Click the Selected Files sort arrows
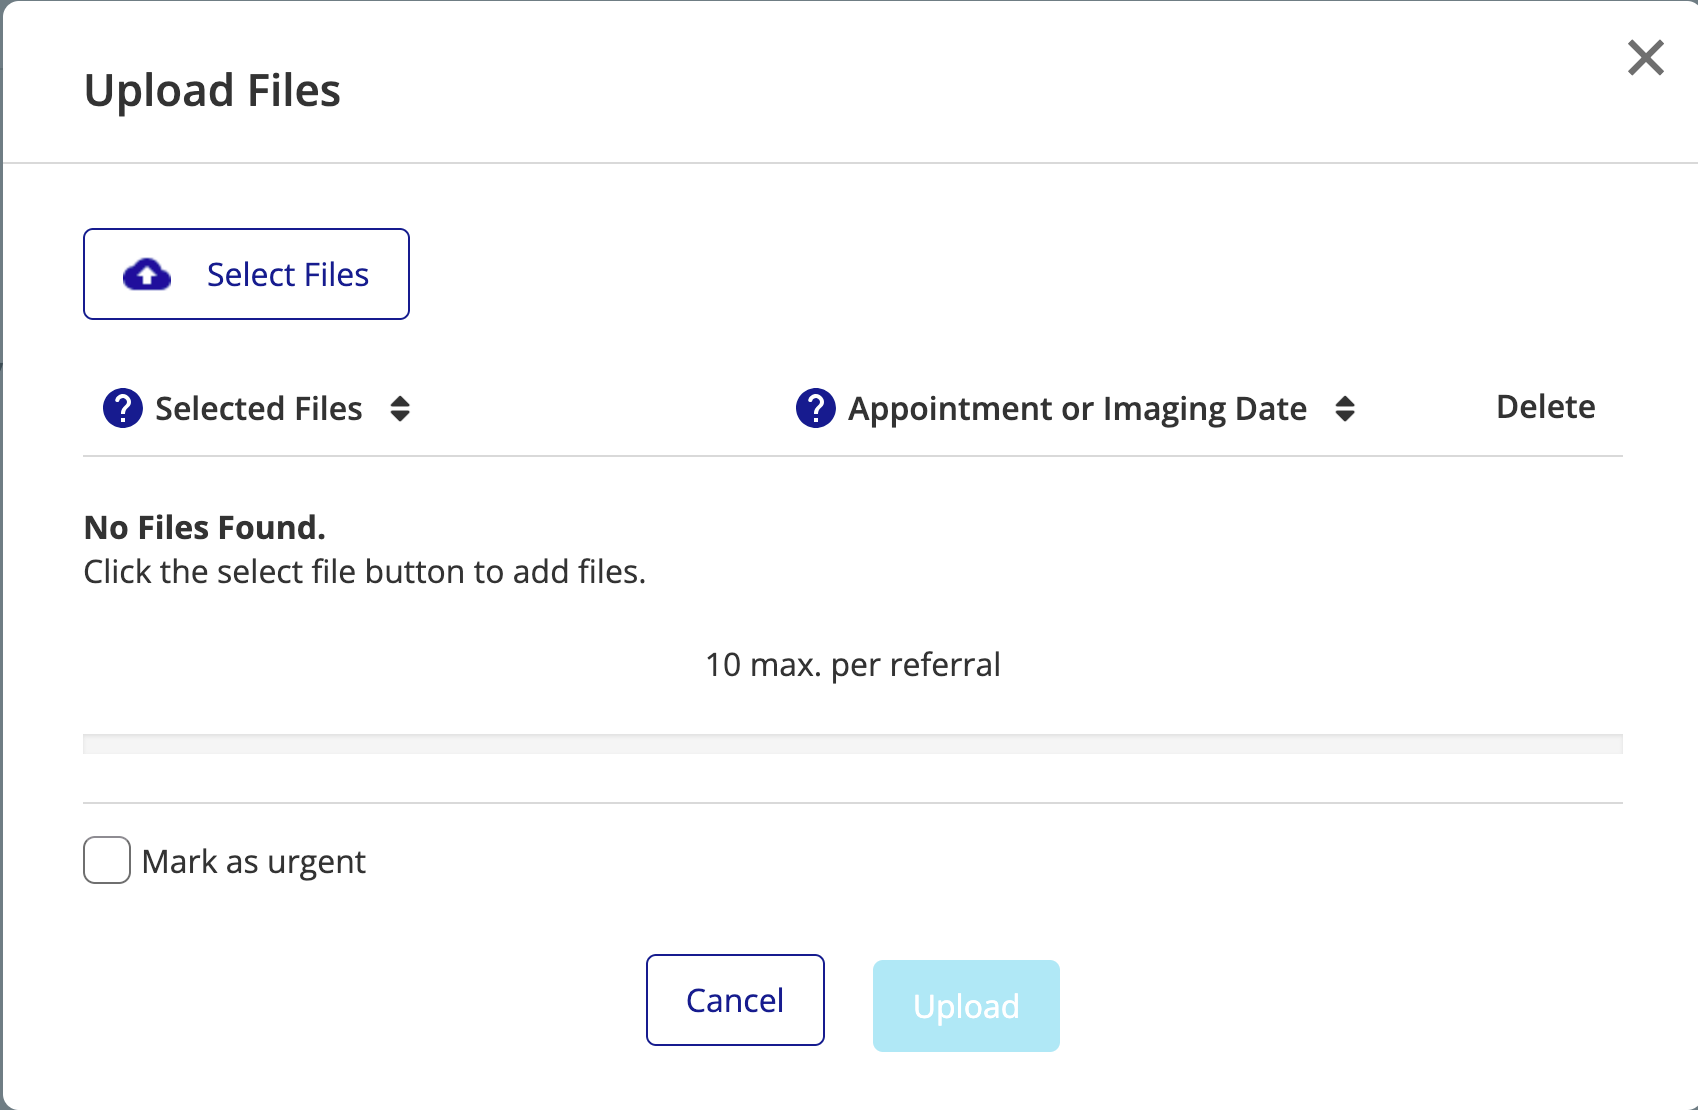Screen dimensions: 1698x1110 click(x=401, y=408)
